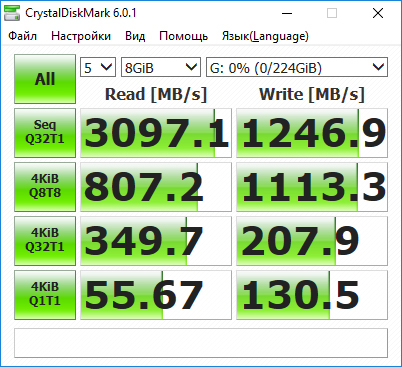This screenshot has height=367, width=402.
Task: Start the Seq Q32T1 test
Action: tap(45, 133)
